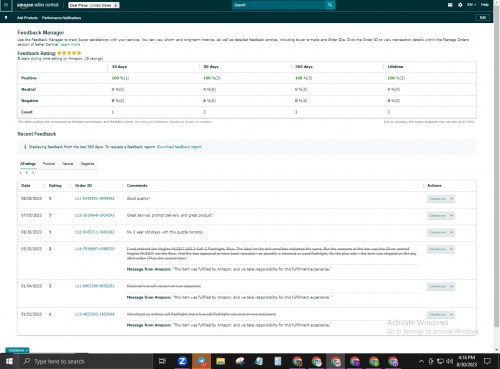Open File Explorer from the taskbar
500x369 pixels.
[220, 361]
